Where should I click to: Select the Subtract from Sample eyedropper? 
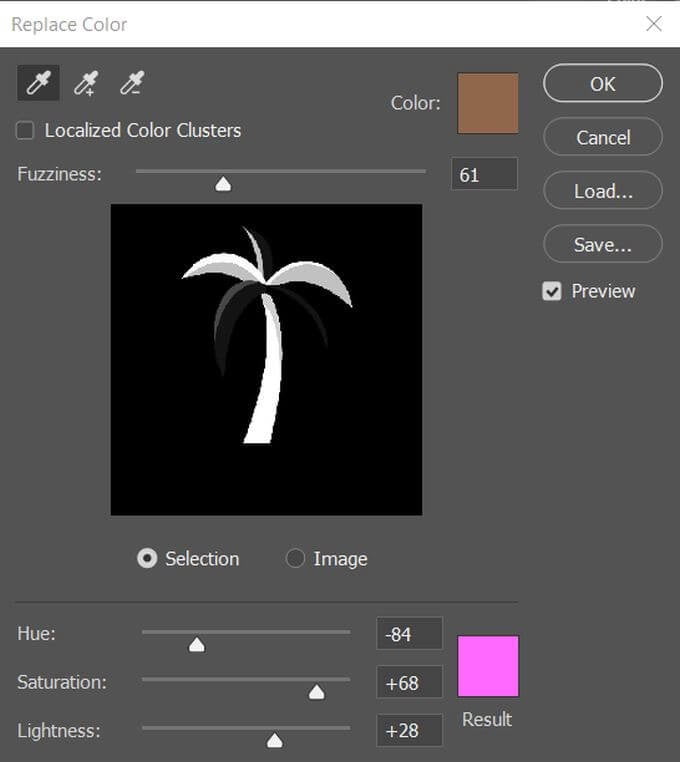pos(132,83)
